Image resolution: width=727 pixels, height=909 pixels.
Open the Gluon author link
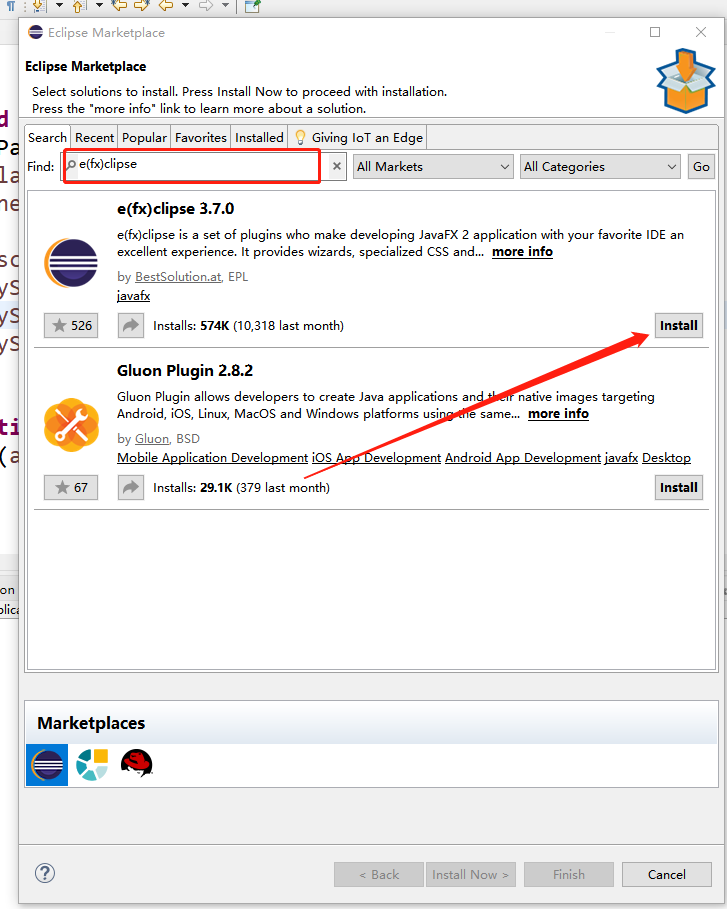pyautogui.click(x=152, y=438)
